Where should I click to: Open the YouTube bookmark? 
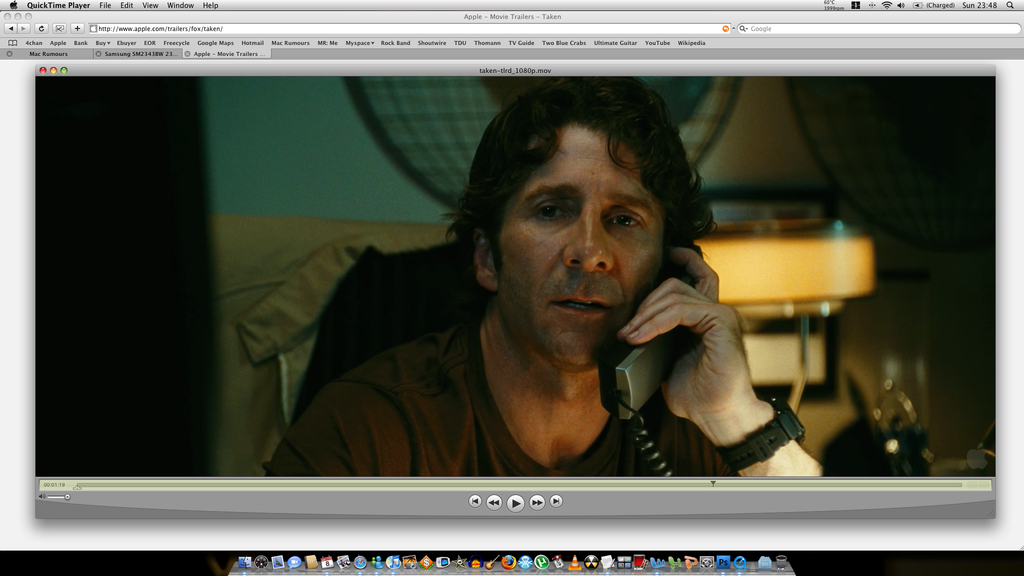coord(657,43)
